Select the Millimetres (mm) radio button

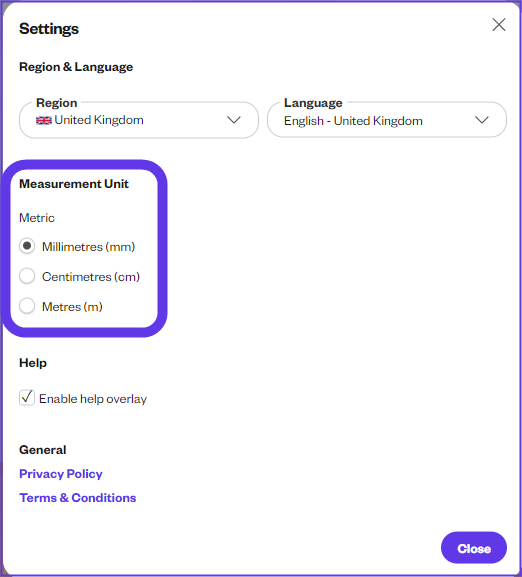tap(27, 246)
